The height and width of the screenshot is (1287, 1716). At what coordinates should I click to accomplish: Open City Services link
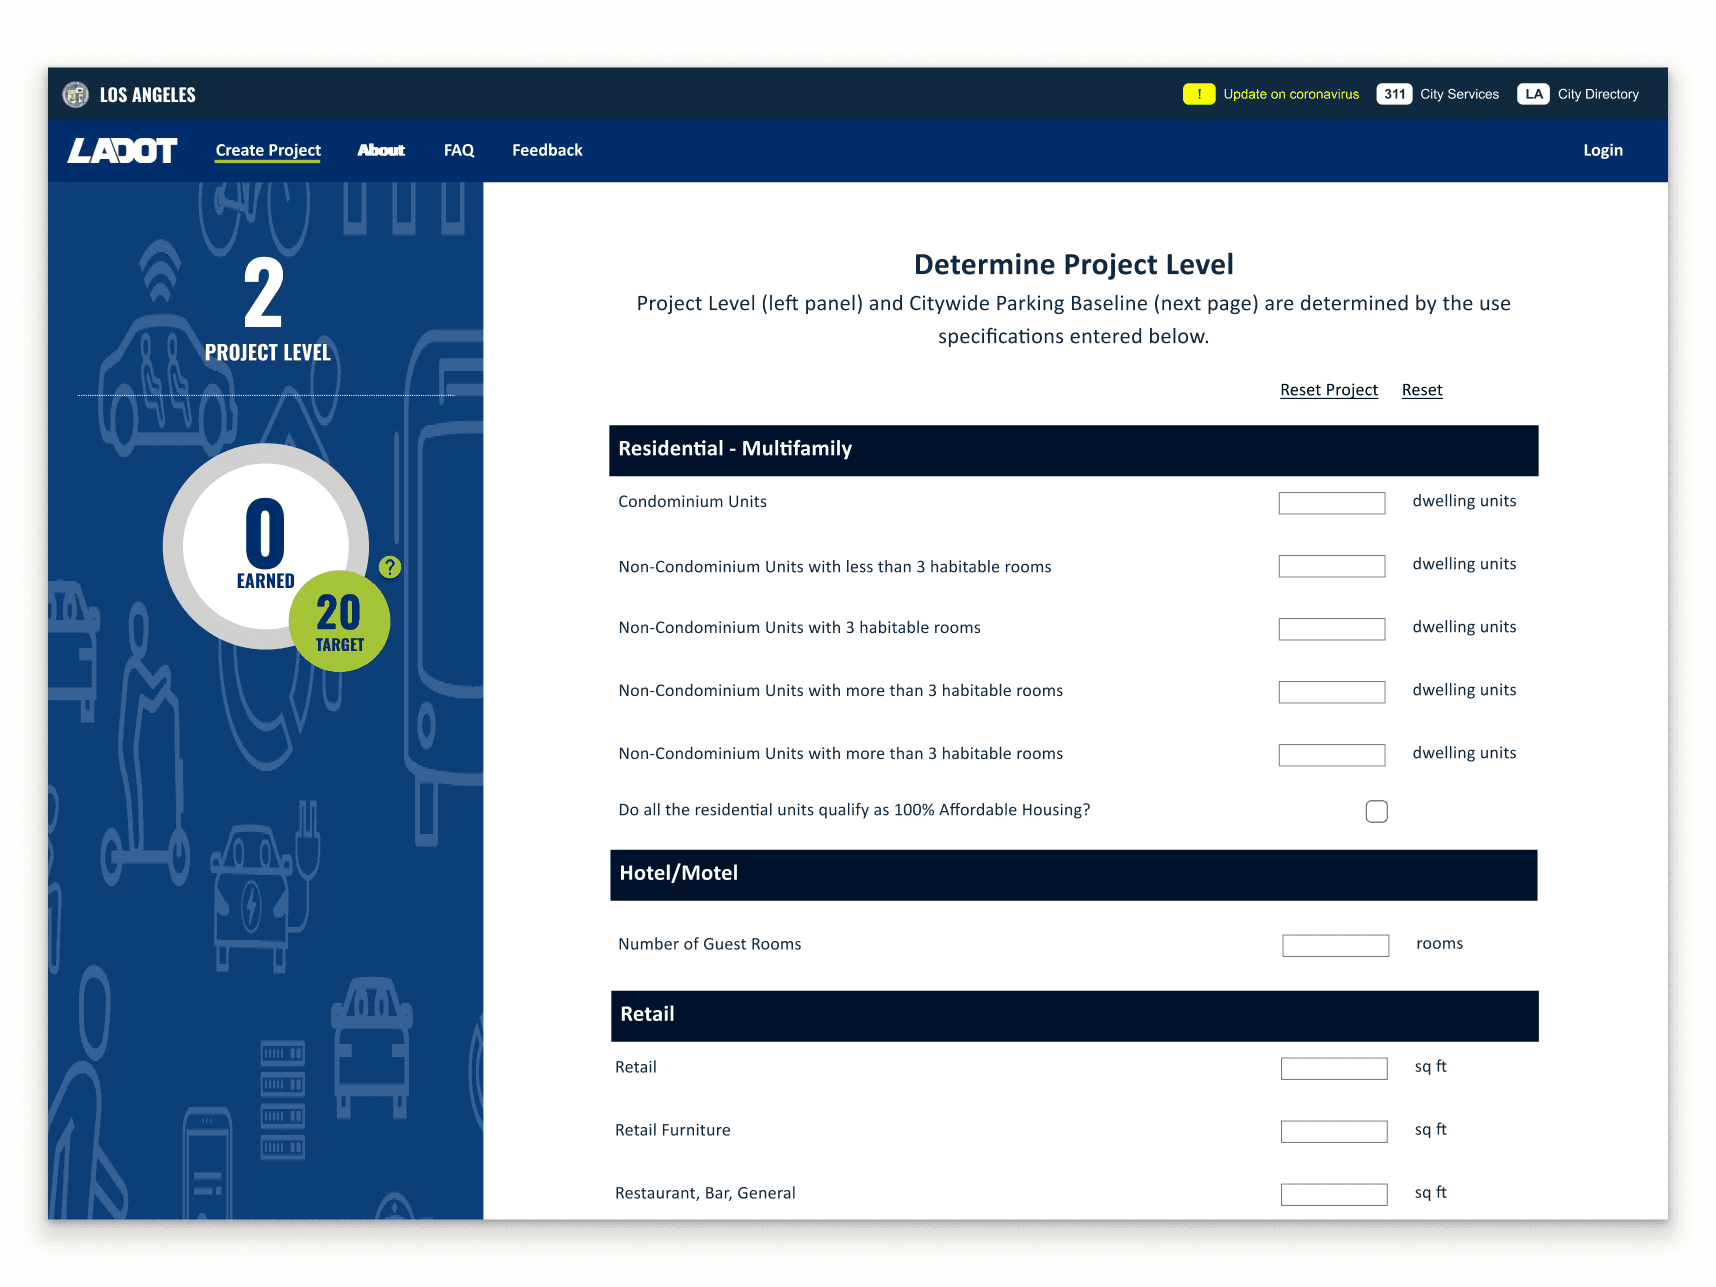1459,94
